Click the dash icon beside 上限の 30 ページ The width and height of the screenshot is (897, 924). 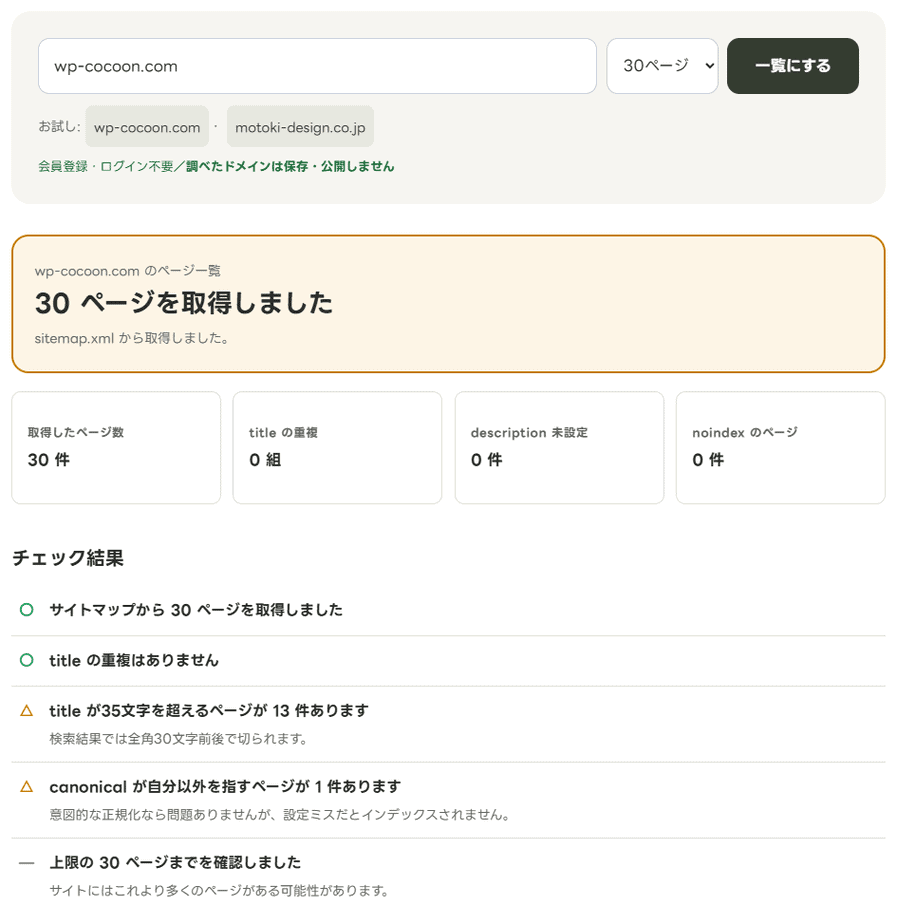click(27, 863)
